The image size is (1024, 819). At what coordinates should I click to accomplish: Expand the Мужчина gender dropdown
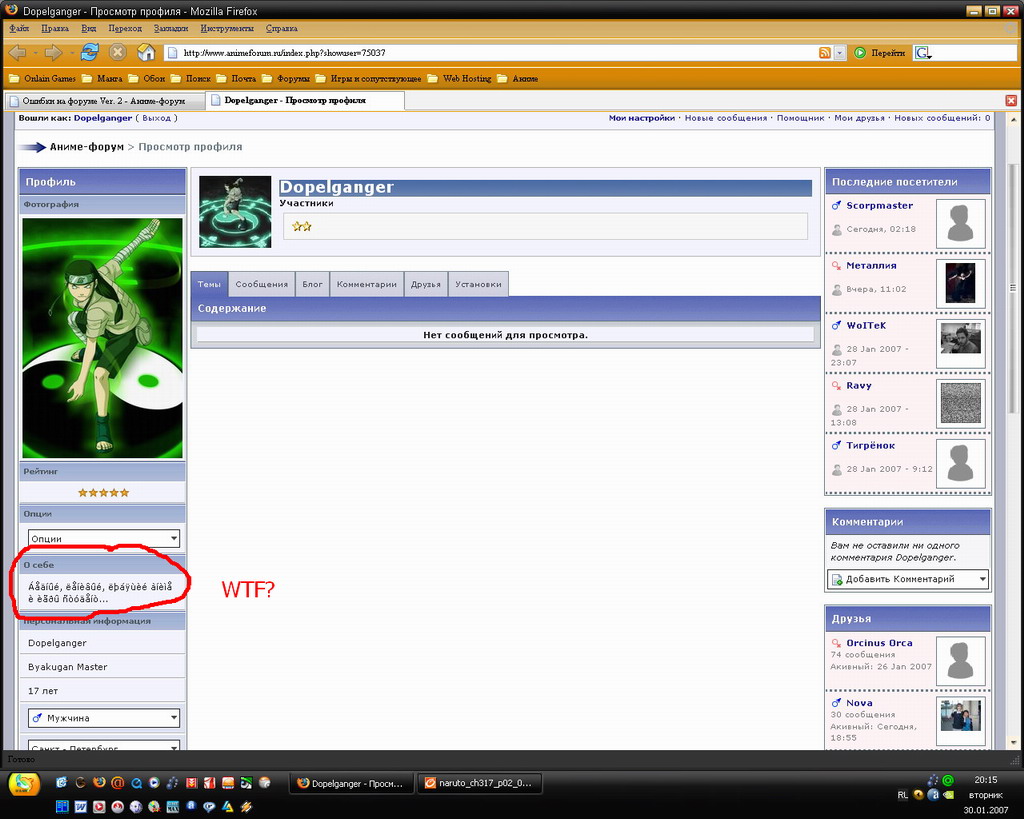coord(103,718)
